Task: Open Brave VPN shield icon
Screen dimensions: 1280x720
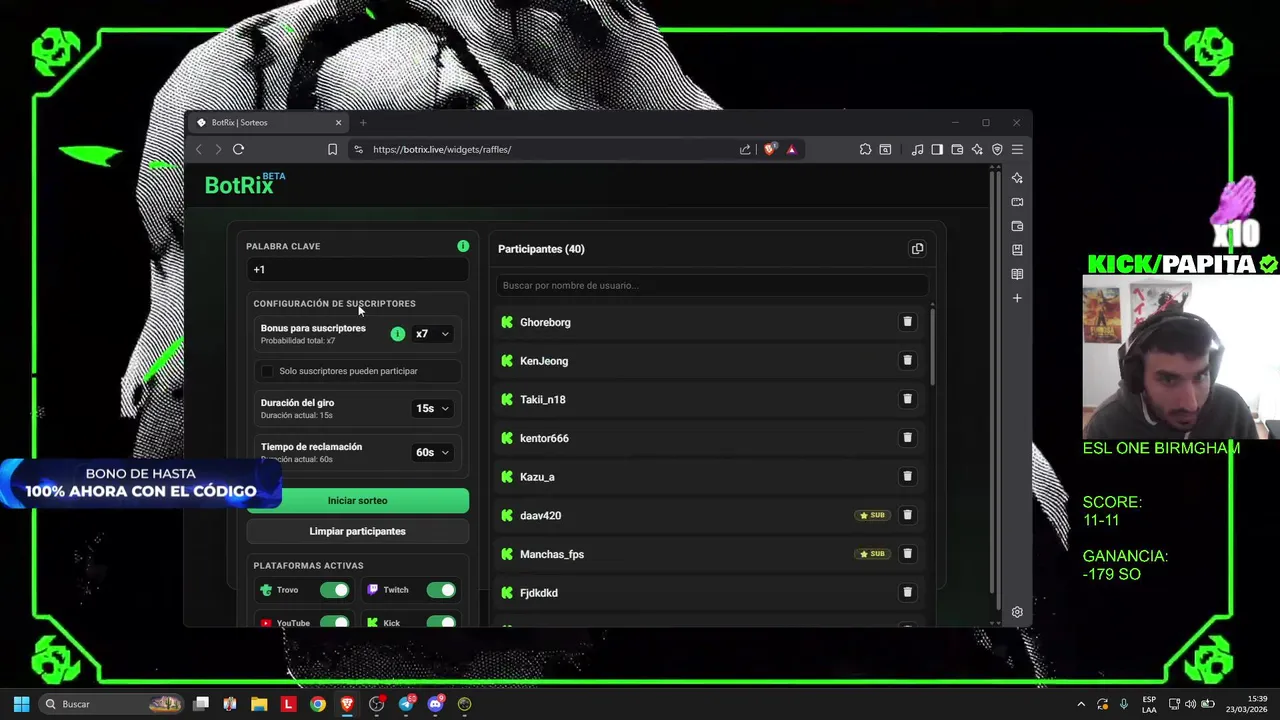Action: point(997,149)
